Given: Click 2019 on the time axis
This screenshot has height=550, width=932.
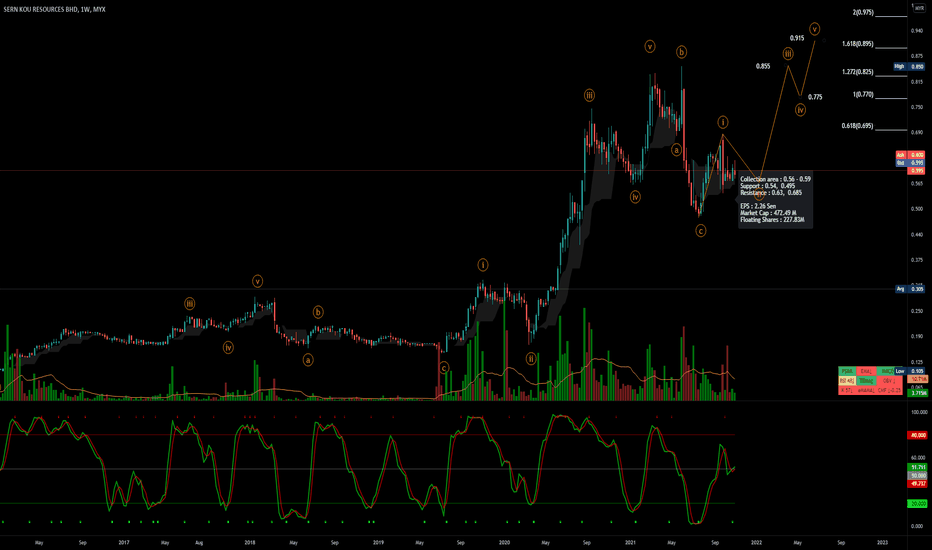Looking at the screenshot, I should pyautogui.click(x=378, y=542).
